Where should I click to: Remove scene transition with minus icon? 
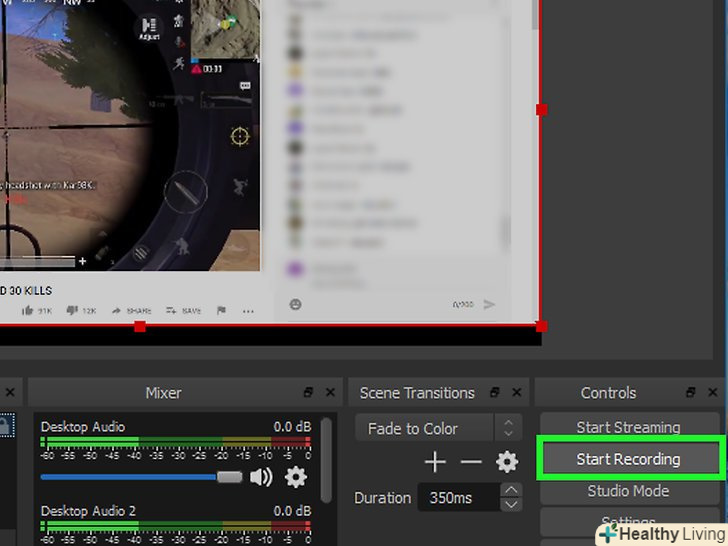(x=471, y=462)
